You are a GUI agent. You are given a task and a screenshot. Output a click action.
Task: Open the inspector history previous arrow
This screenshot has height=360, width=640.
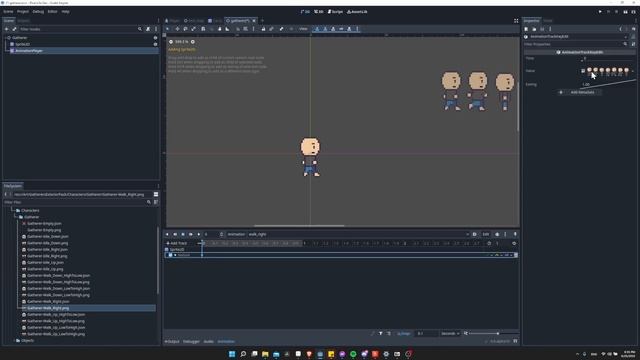coord(620,29)
